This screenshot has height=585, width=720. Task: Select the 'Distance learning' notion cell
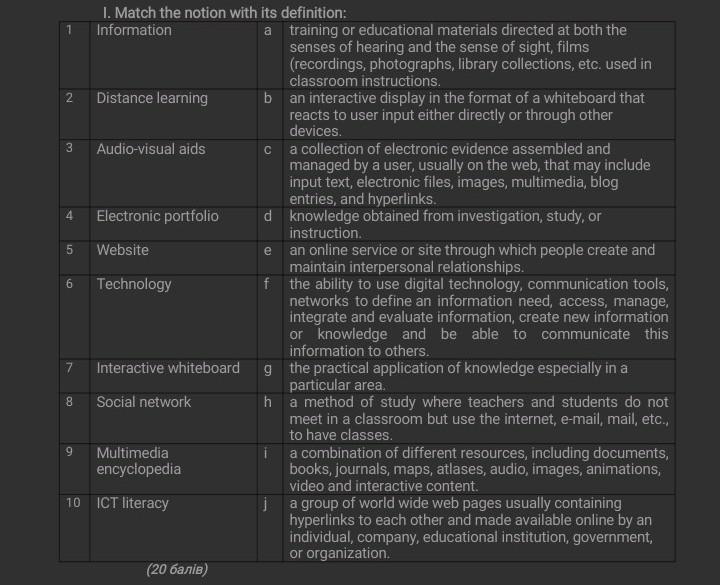click(x=152, y=98)
